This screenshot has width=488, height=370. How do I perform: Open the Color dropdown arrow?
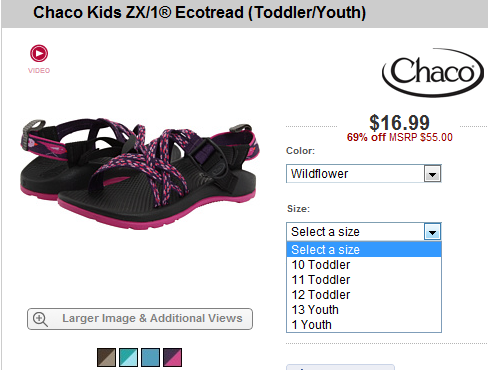coord(432,174)
